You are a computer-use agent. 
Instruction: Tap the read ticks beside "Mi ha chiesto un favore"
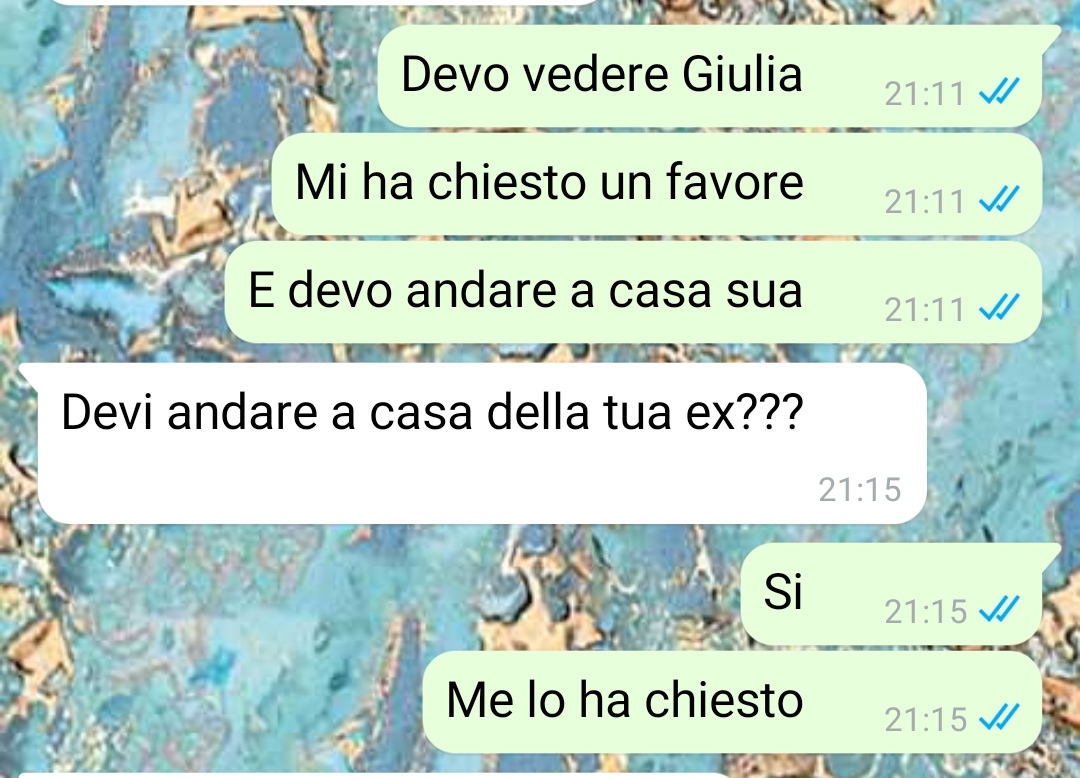[x=999, y=199]
